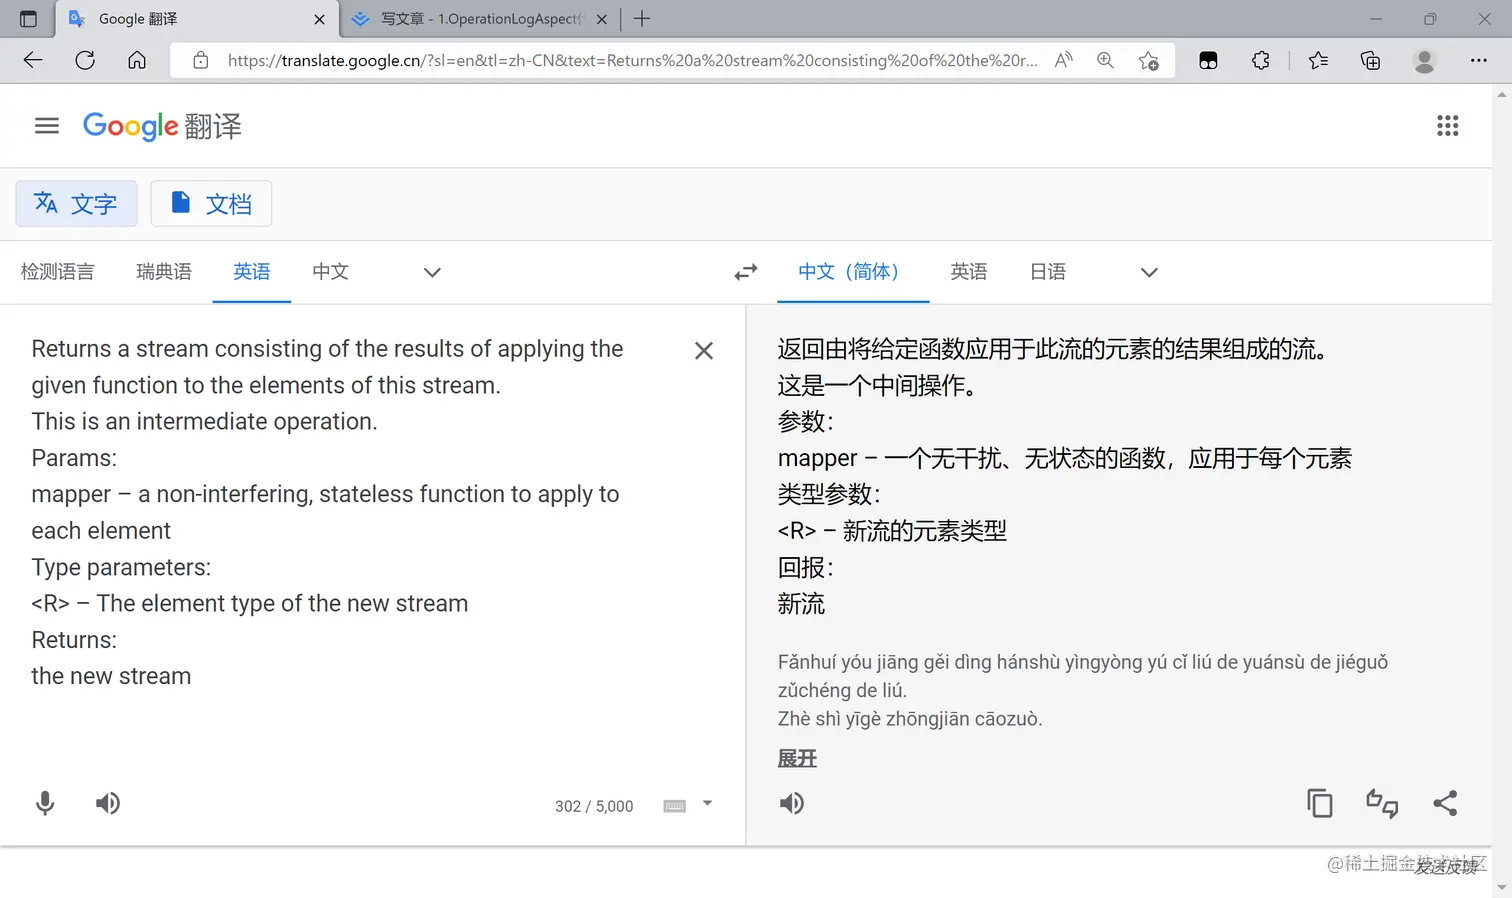Select 中文 as source language
This screenshot has height=898, width=1512.
[x=330, y=272]
